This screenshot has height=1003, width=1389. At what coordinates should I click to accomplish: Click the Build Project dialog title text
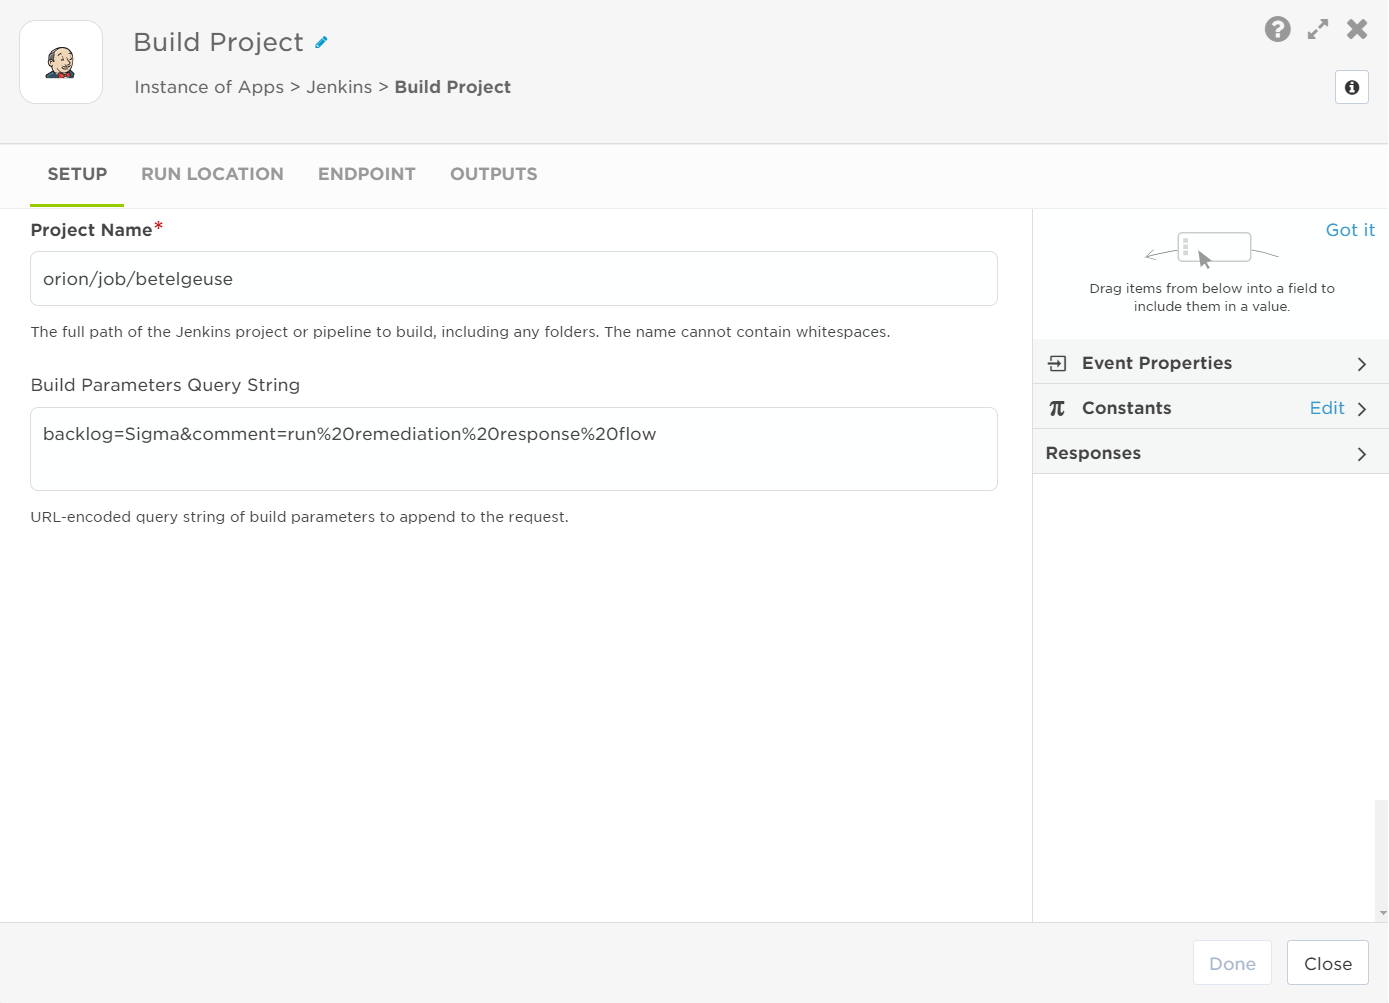coord(218,42)
